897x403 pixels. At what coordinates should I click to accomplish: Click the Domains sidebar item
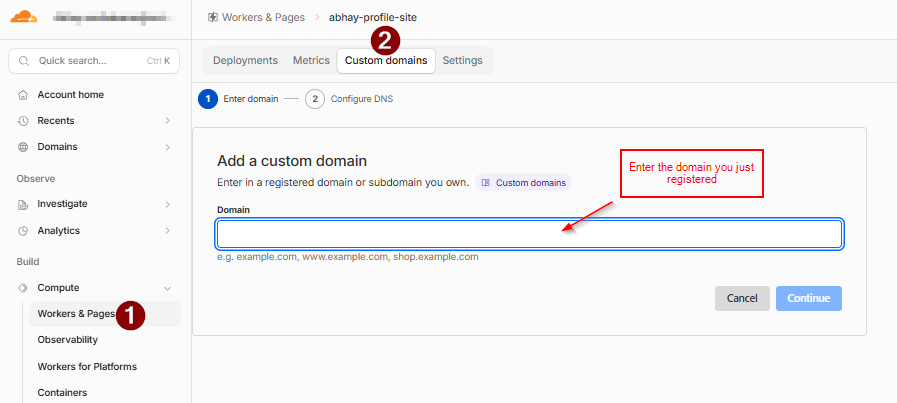[96, 147]
